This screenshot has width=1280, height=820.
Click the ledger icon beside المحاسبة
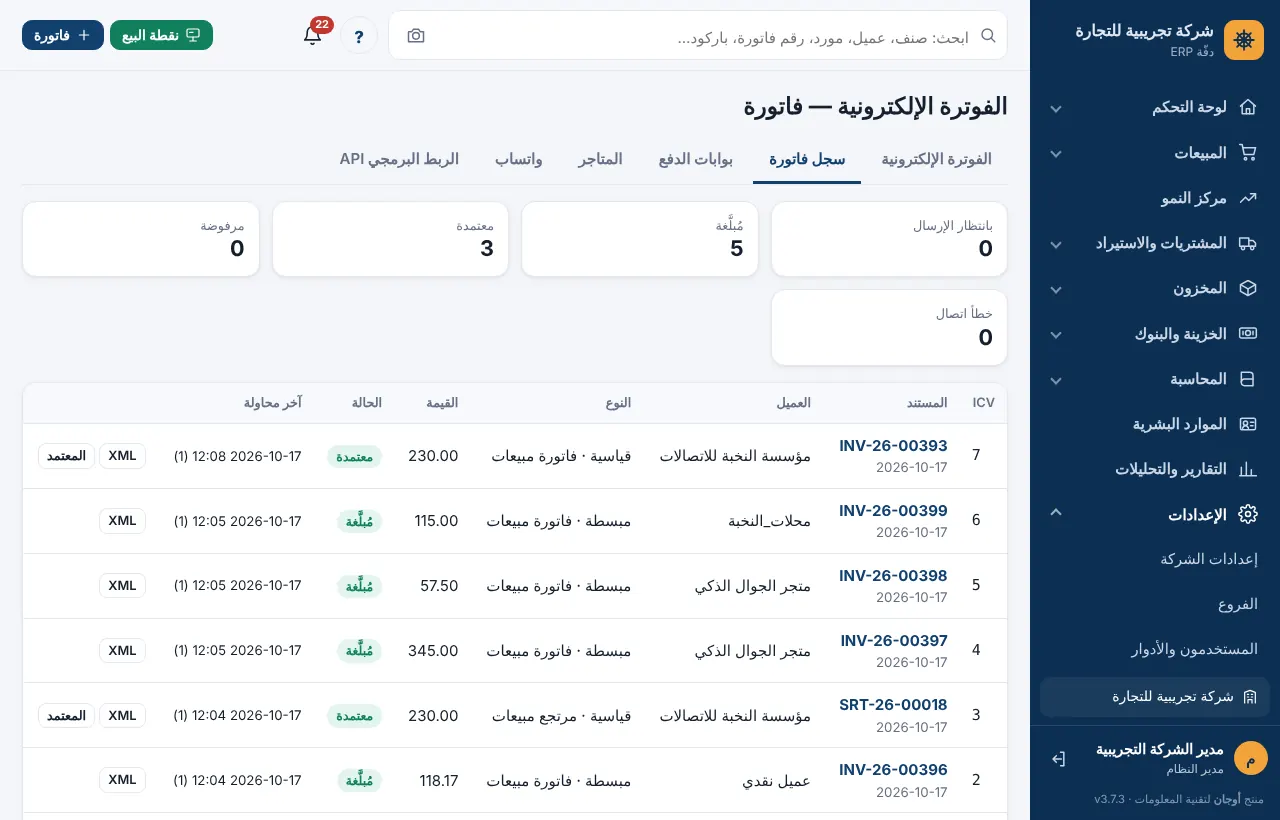[x=1247, y=379]
